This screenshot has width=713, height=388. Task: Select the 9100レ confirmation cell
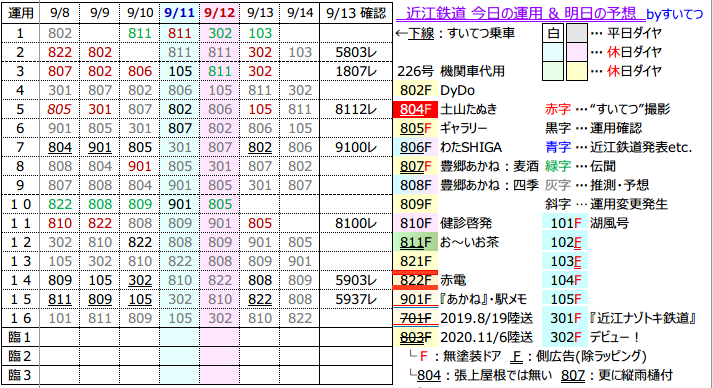[x=356, y=147]
